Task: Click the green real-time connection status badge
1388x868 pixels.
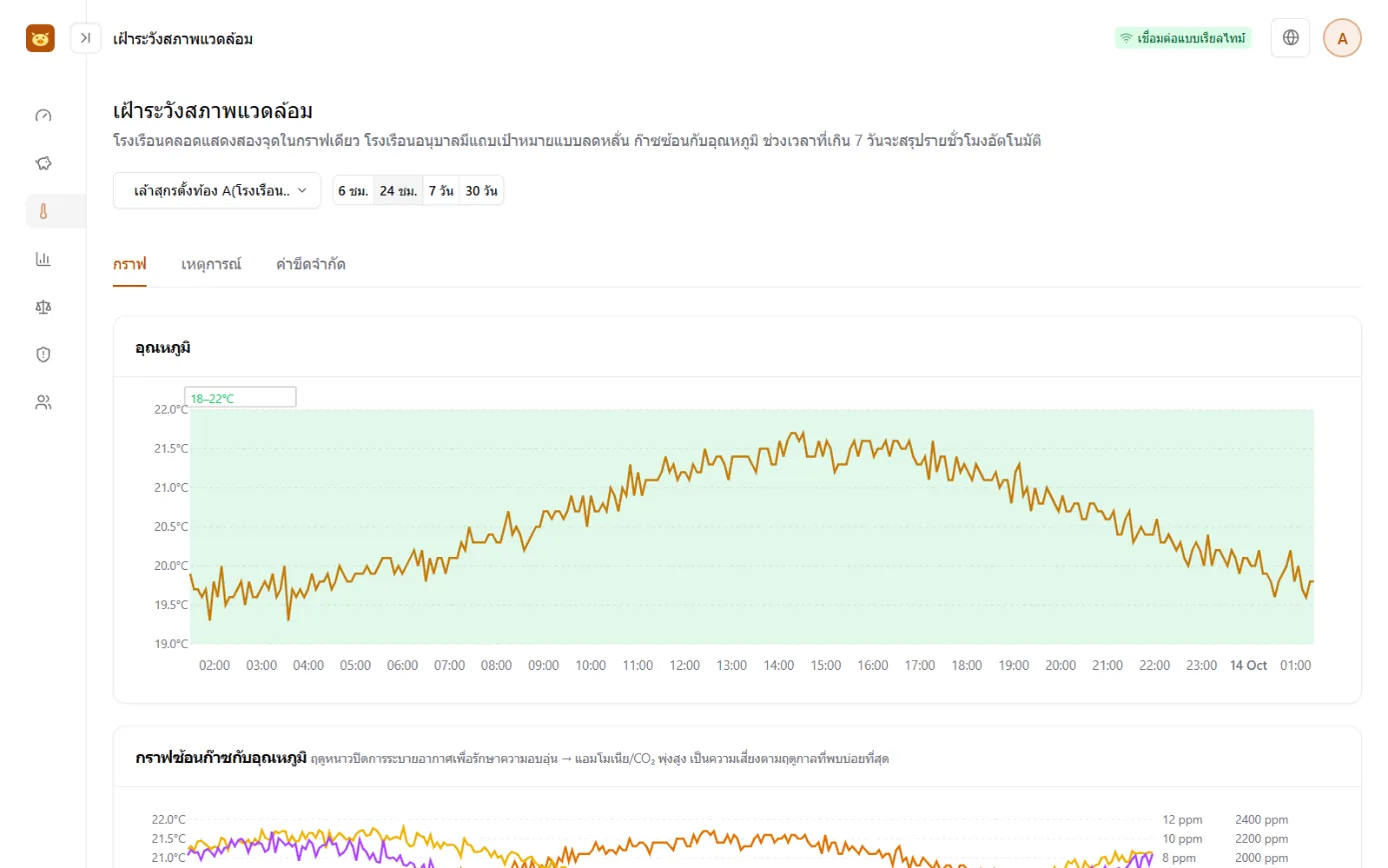Action: pos(1183,38)
